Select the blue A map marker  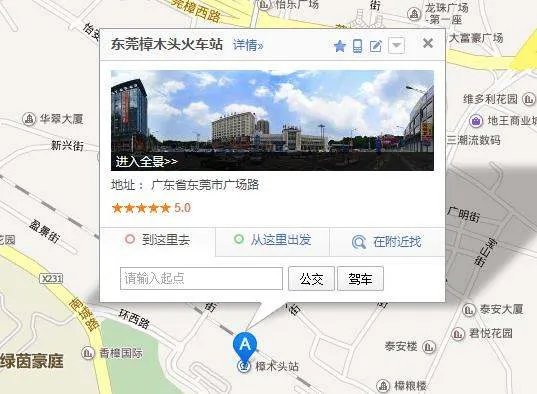point(245,345)
